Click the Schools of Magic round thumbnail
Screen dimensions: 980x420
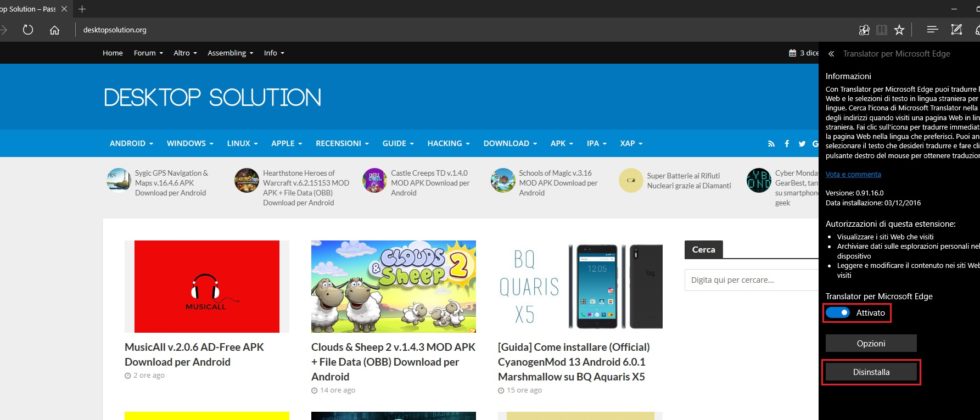(502, 180)
